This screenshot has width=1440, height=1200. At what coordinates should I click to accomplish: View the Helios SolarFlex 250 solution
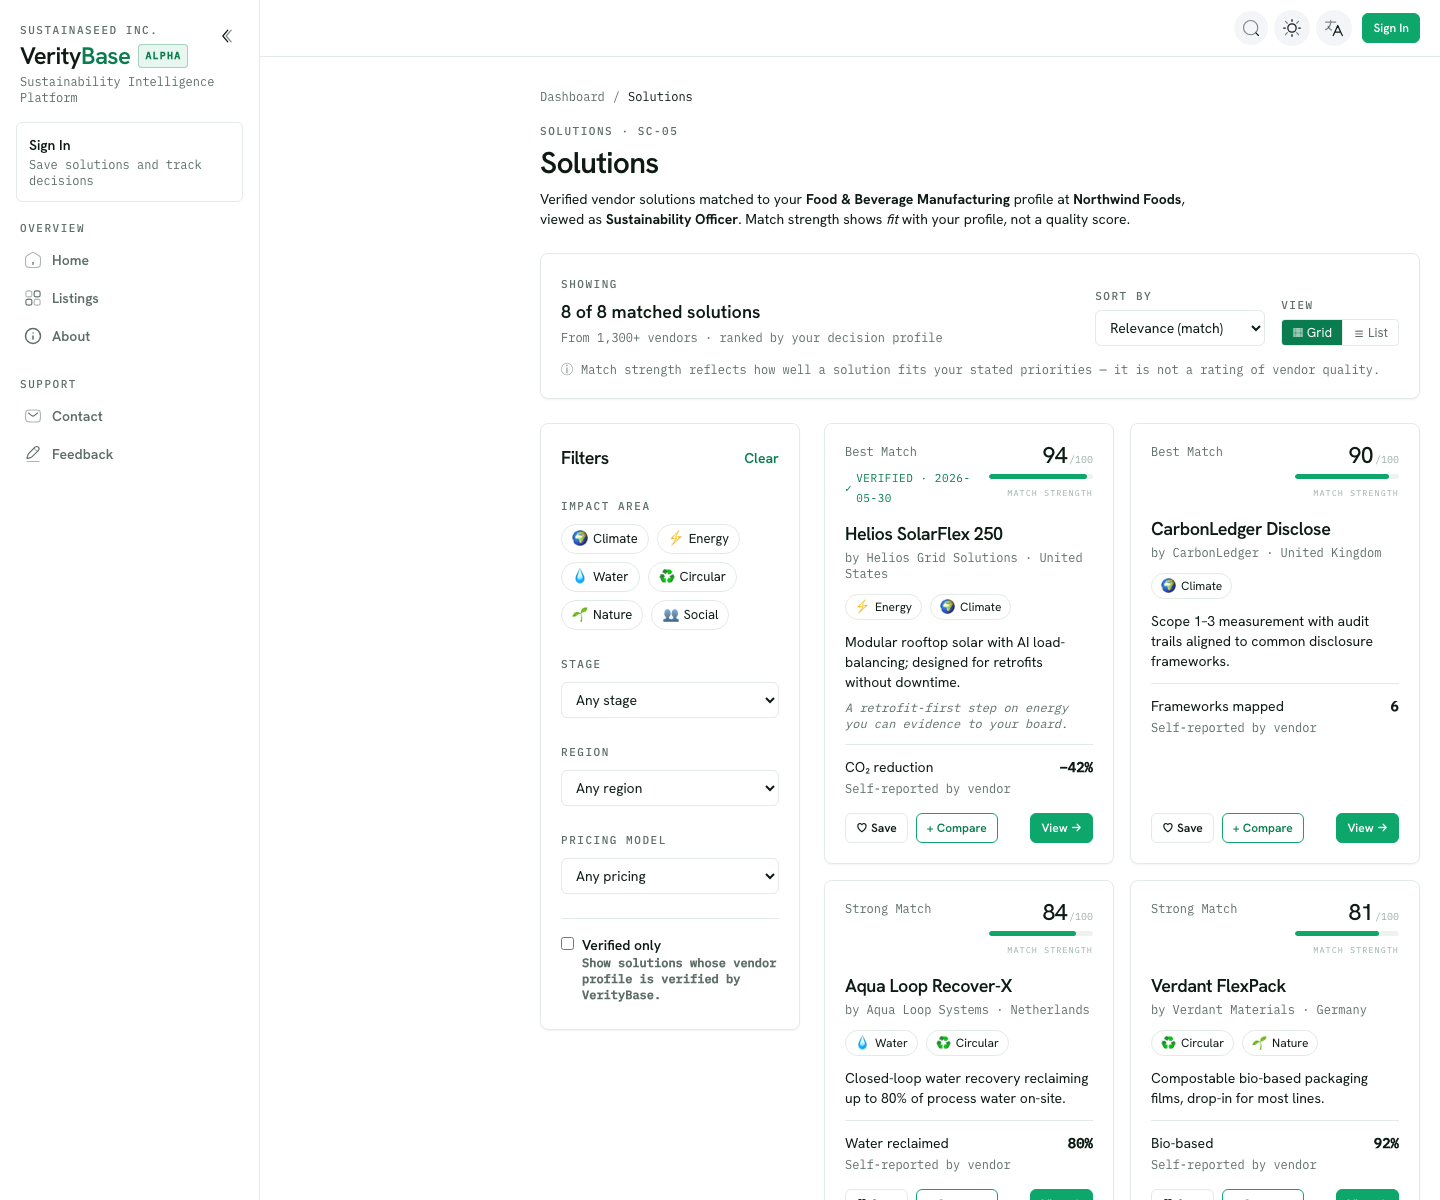(1061, 828)
